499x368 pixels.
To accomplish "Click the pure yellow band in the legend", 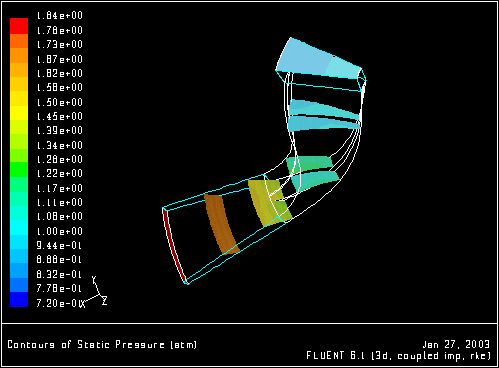I will coord(19,113).
